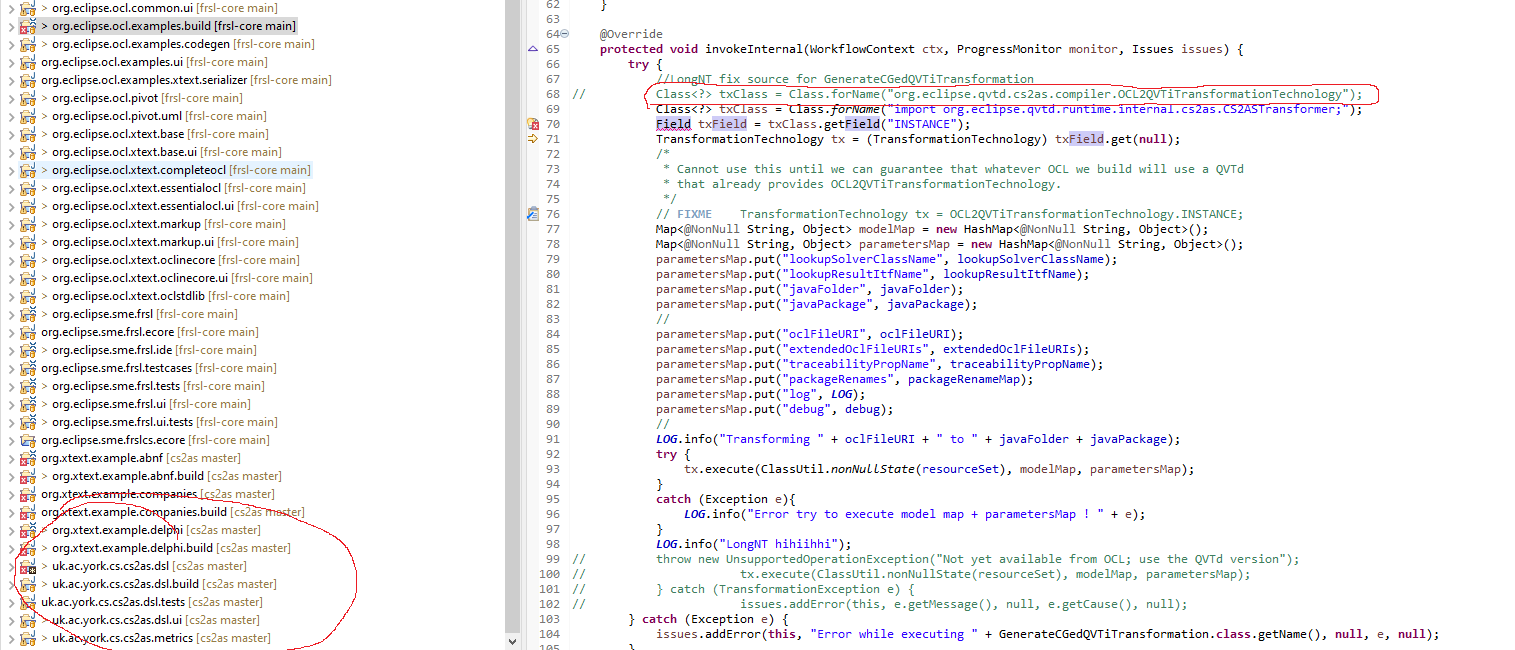Click the arrow marker beside line 71
Viewport: 1515px width, 650px height.
pyautogui.click(x=533, y=139)
